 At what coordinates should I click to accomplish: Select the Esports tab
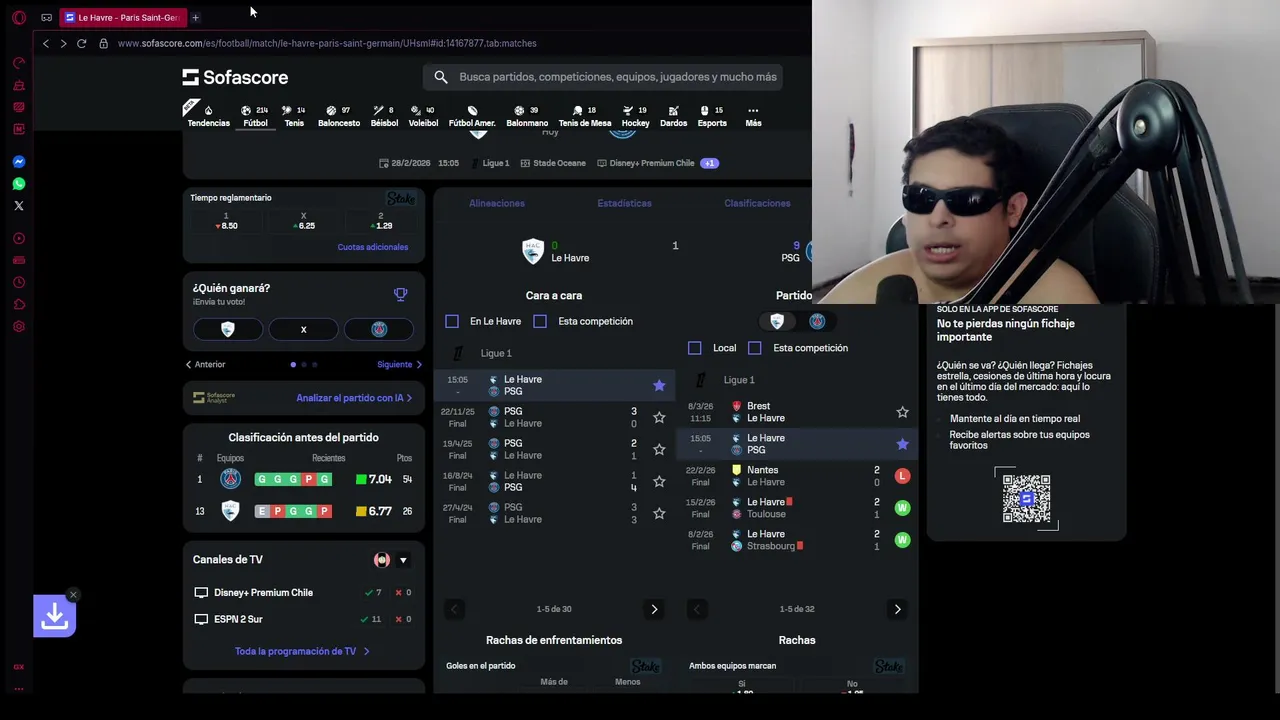point(712,116)
